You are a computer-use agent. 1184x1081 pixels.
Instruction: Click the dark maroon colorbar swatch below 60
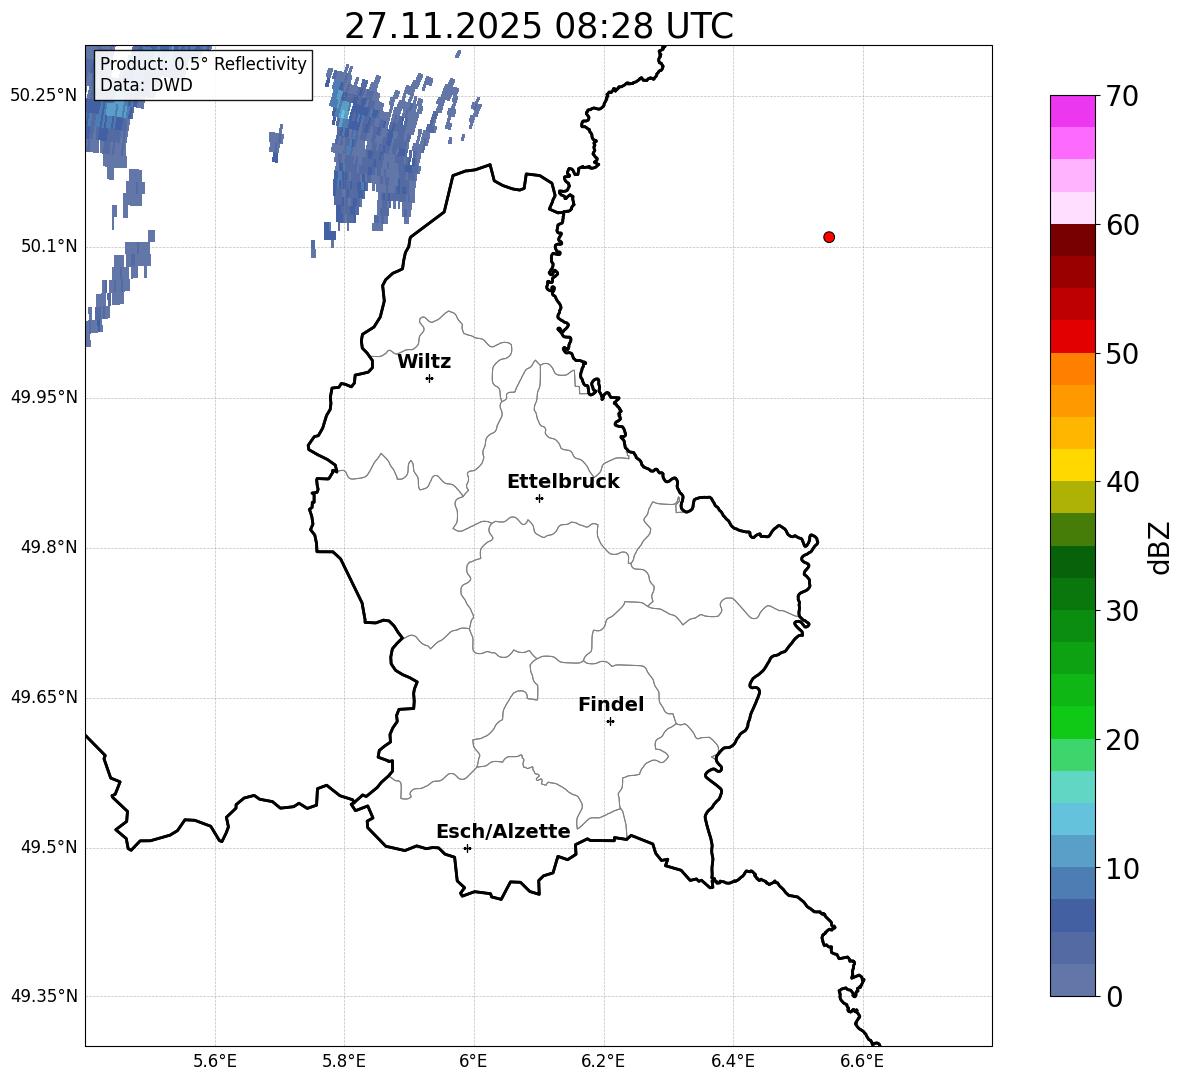[x=1073, y=240]
